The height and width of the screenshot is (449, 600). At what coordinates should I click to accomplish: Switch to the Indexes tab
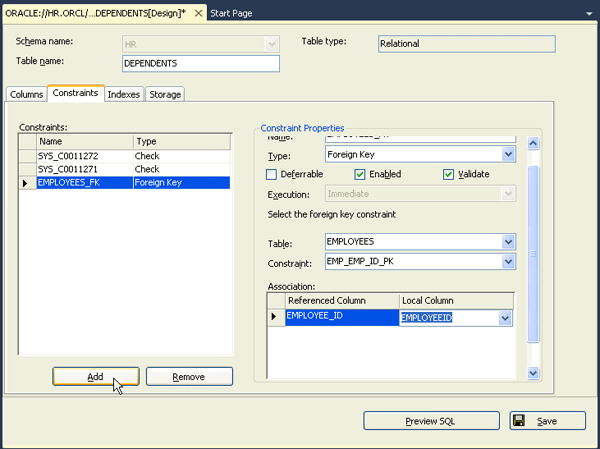click(123, 94)
